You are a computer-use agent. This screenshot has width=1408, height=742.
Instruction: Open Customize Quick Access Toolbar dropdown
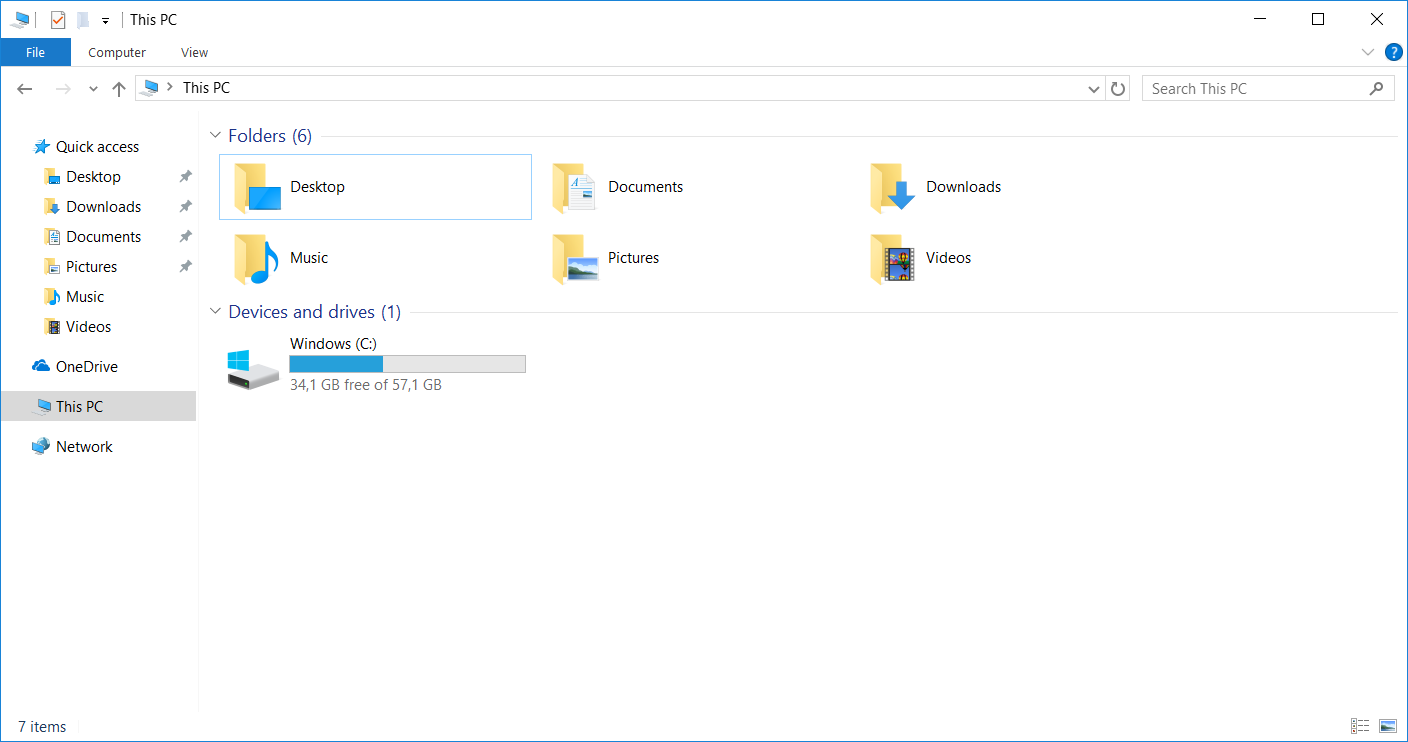click(x=105, y=20)
